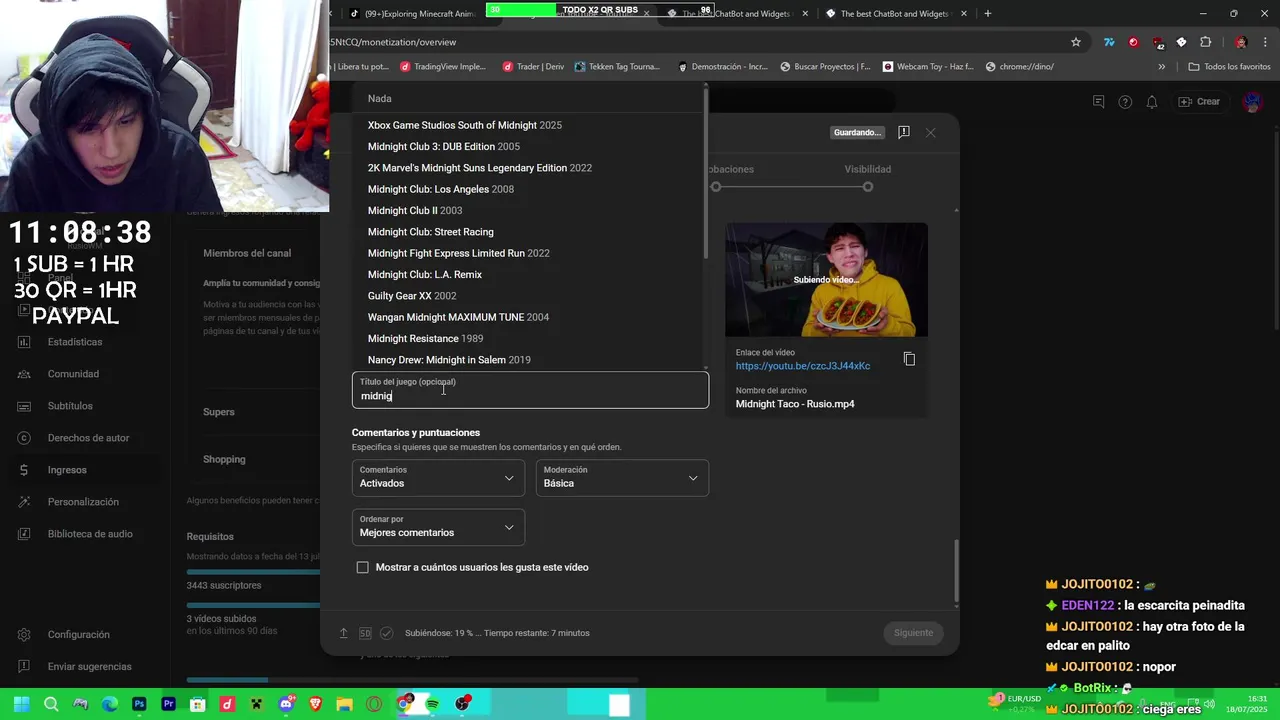Open Ingresos in the Studio sidebar
The image size is (1280, 720).
tap(67, 470)
